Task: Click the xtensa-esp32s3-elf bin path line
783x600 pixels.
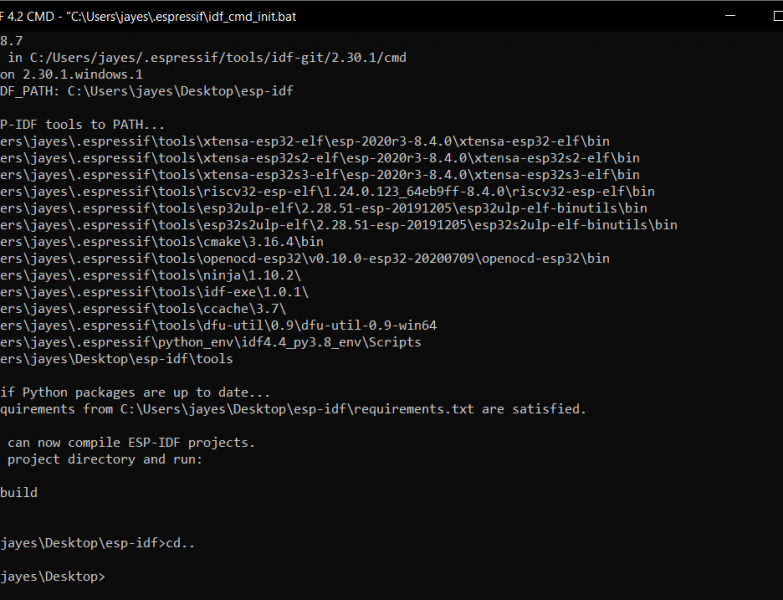Action: (320, 175)
